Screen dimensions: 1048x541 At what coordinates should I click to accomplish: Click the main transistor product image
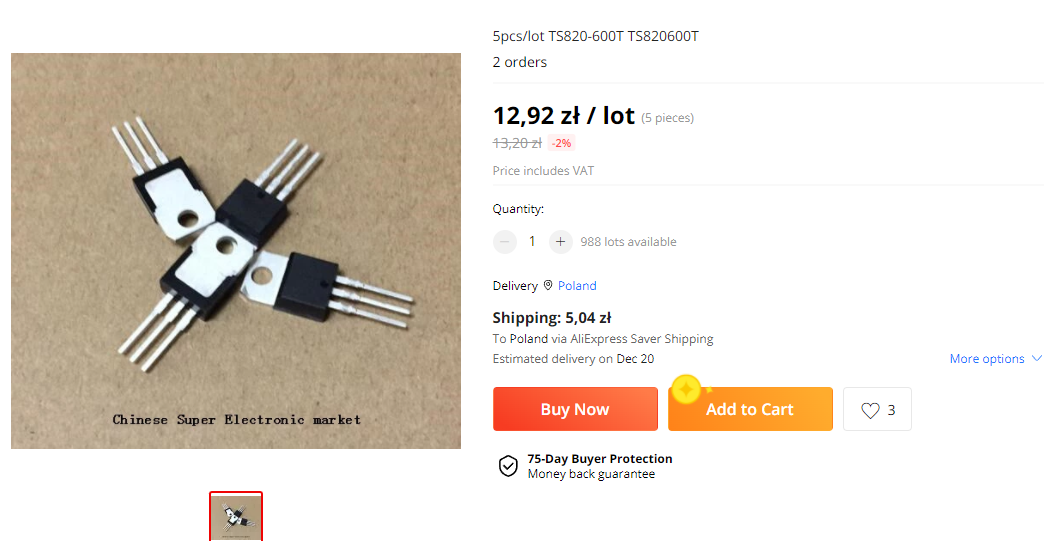pyautogui.click(x=236, y=250)
